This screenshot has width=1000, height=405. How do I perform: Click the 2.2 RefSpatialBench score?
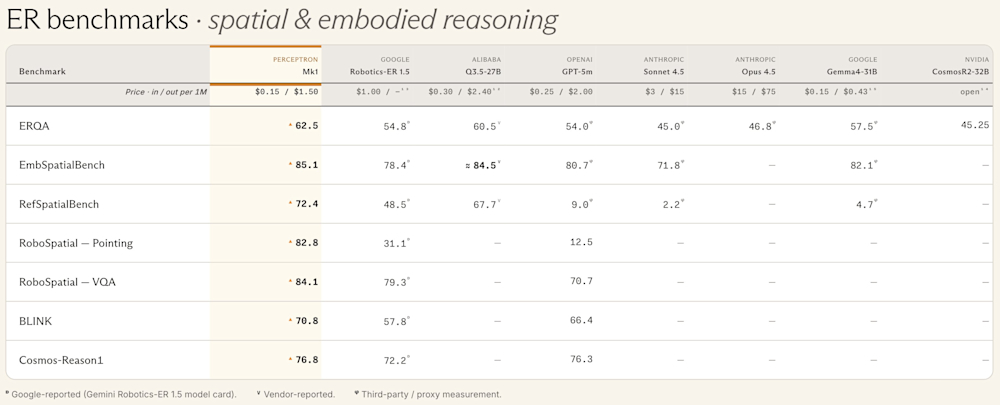[673, 204]
